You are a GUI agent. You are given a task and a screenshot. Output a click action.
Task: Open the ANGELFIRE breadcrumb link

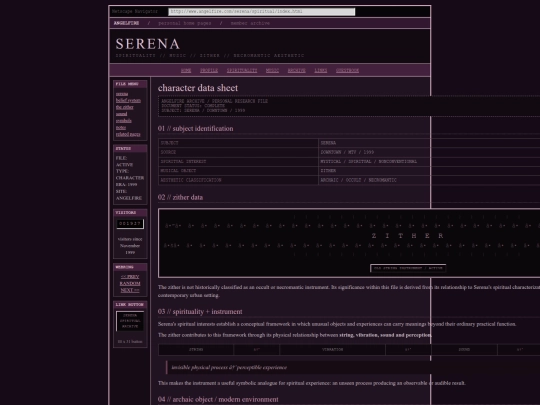(126, 23)
